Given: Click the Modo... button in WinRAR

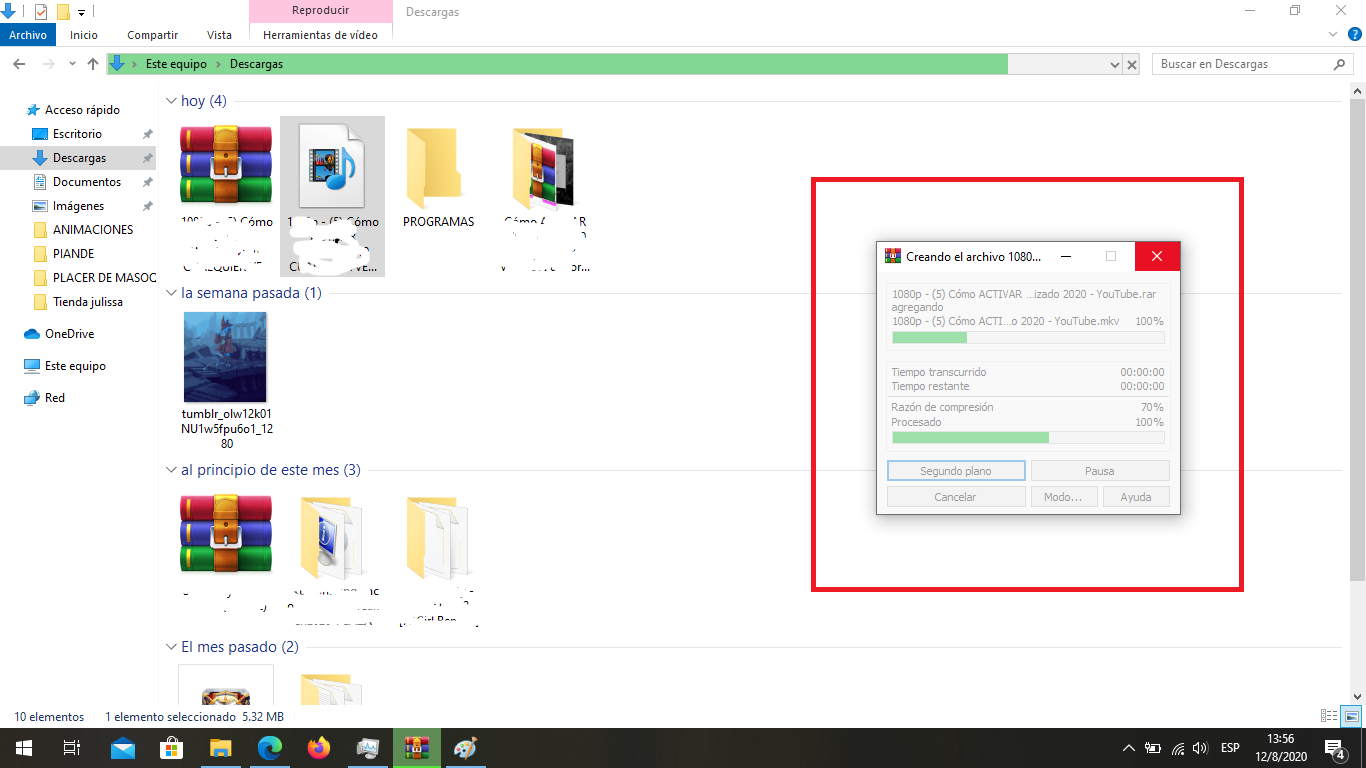Looking at the screenshot, I should tap(1064, 497).
